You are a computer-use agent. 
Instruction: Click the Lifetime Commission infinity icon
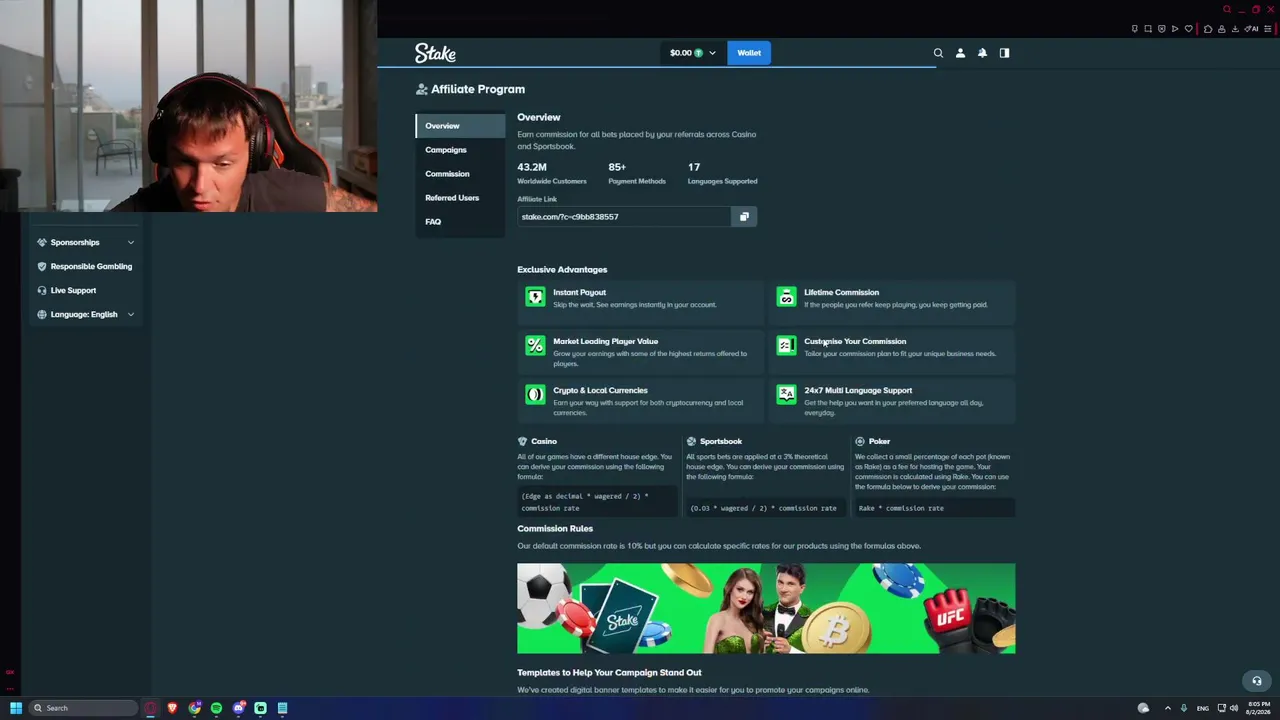786,297
